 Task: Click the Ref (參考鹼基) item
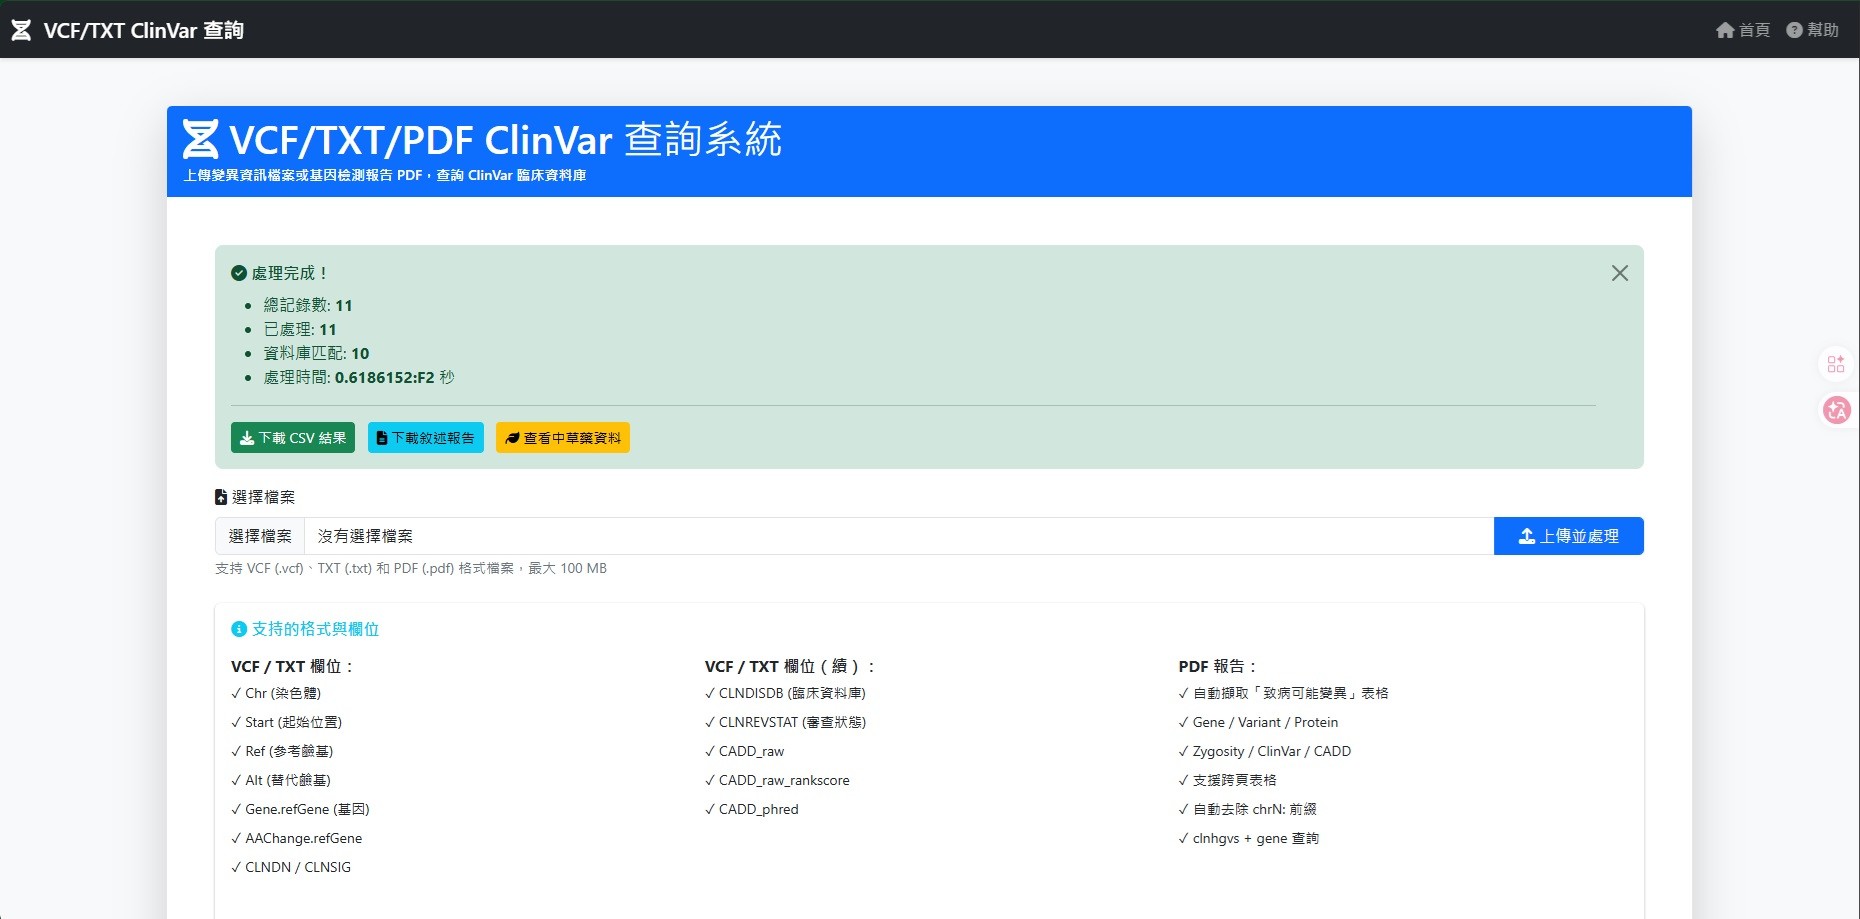tap(282, 751)
